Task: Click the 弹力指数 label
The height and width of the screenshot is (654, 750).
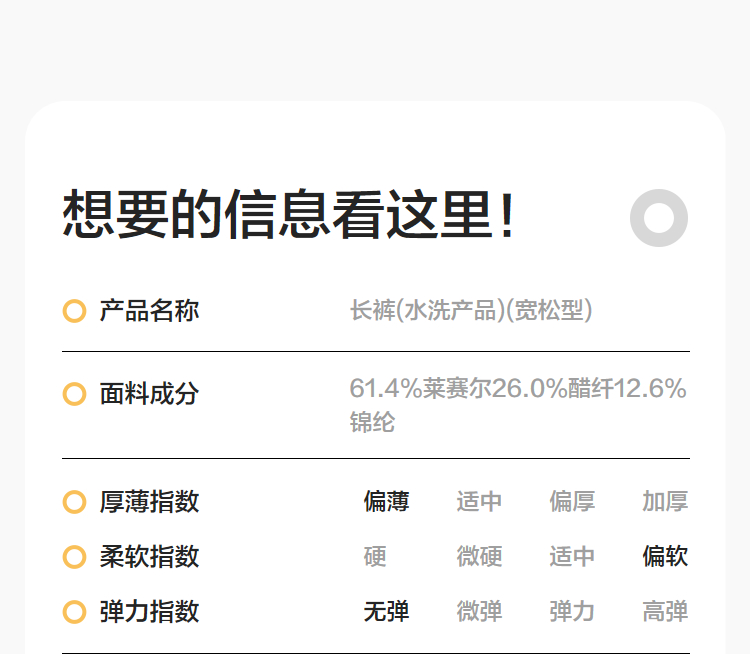Action: (x=149, y=612)
